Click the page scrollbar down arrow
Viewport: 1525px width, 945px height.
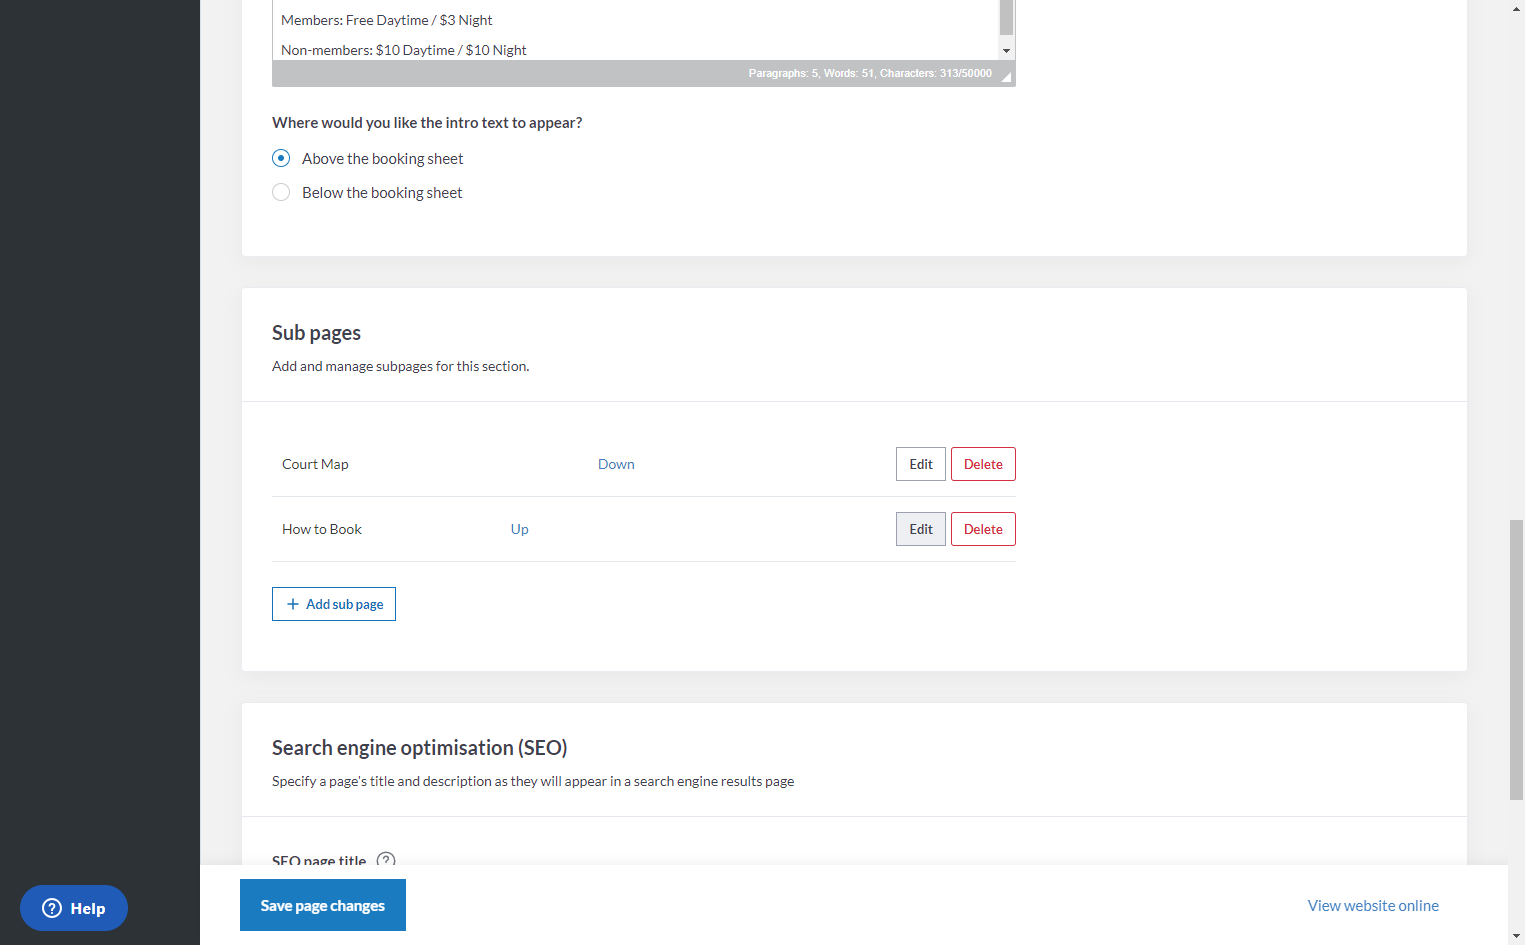click(1517, 937)
